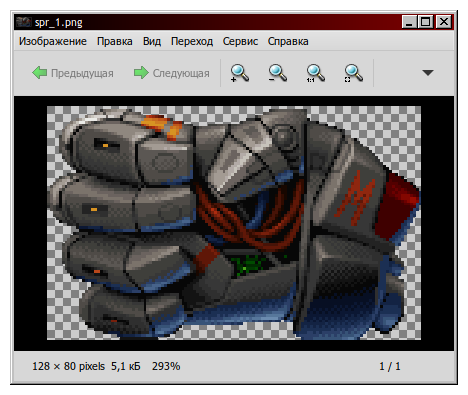Expand the toolbar overflow arrow
Viewport: 468px width, 395px height.
pyautogui.click(x=428, y=73)
